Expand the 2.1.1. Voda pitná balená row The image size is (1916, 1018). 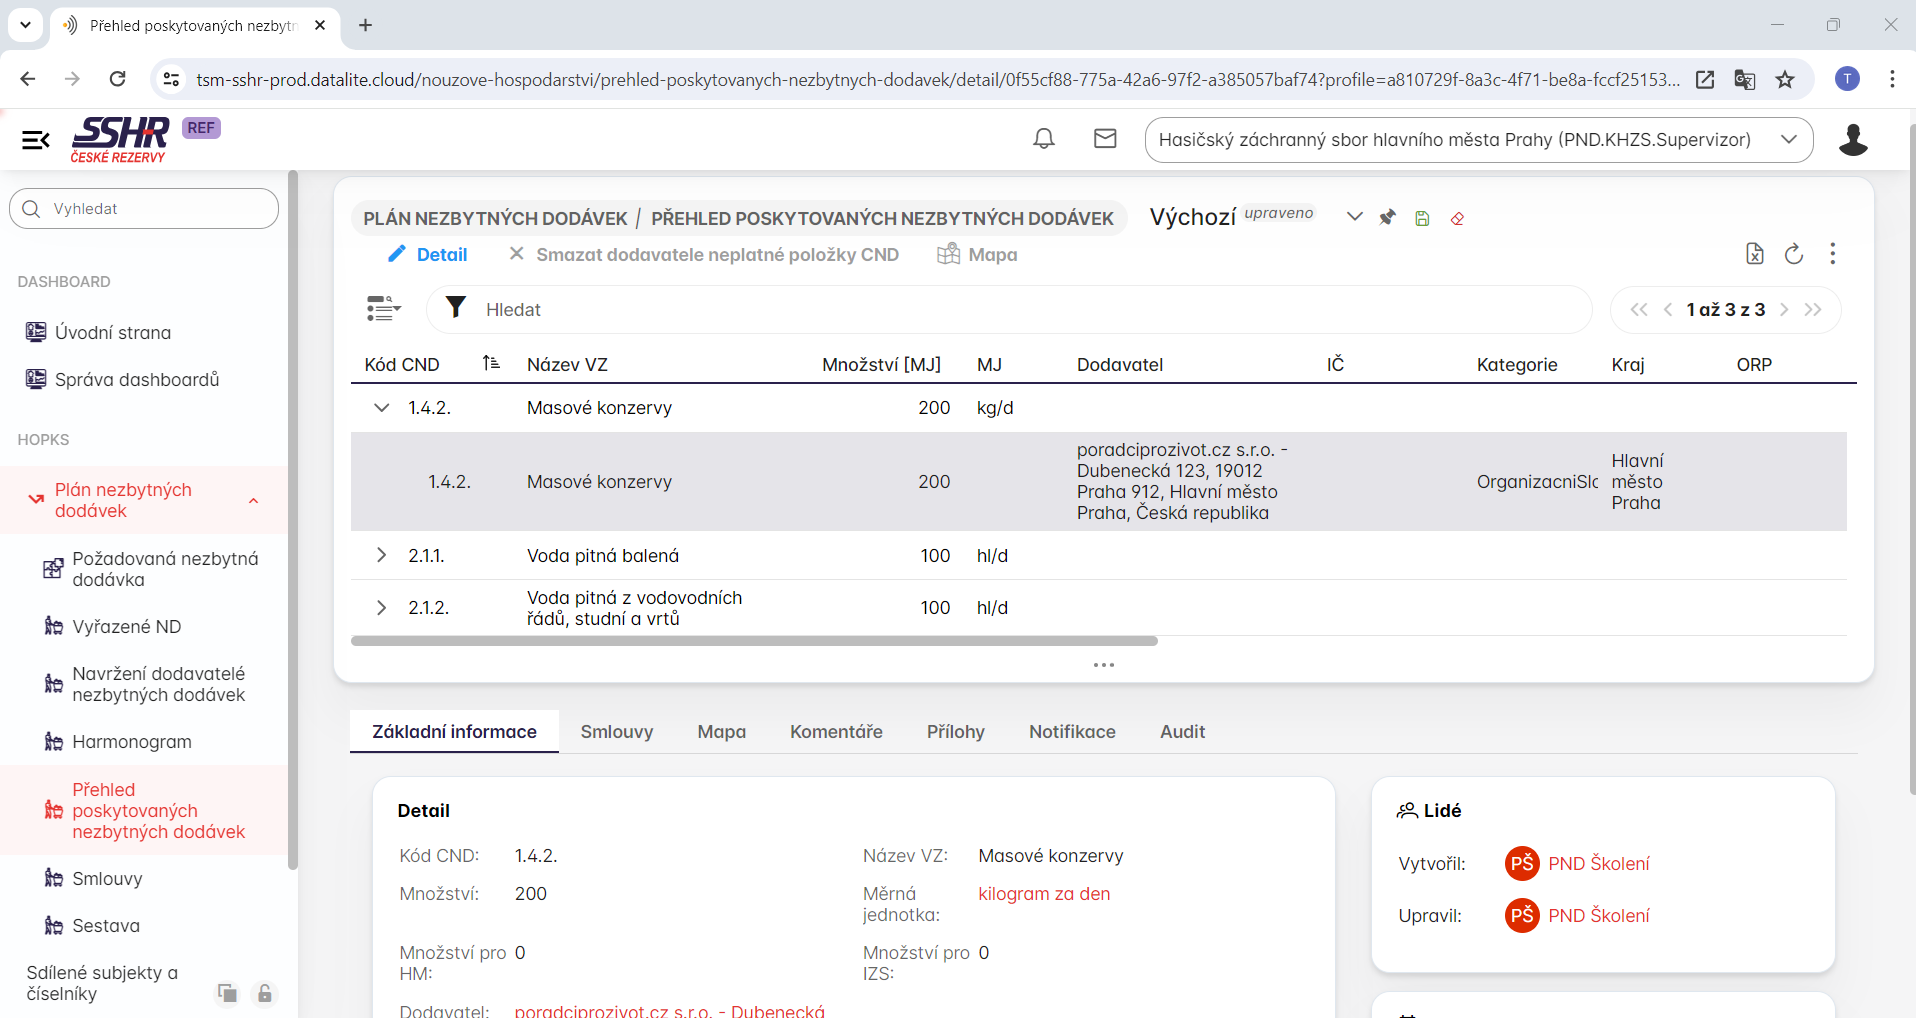(381, 555)
